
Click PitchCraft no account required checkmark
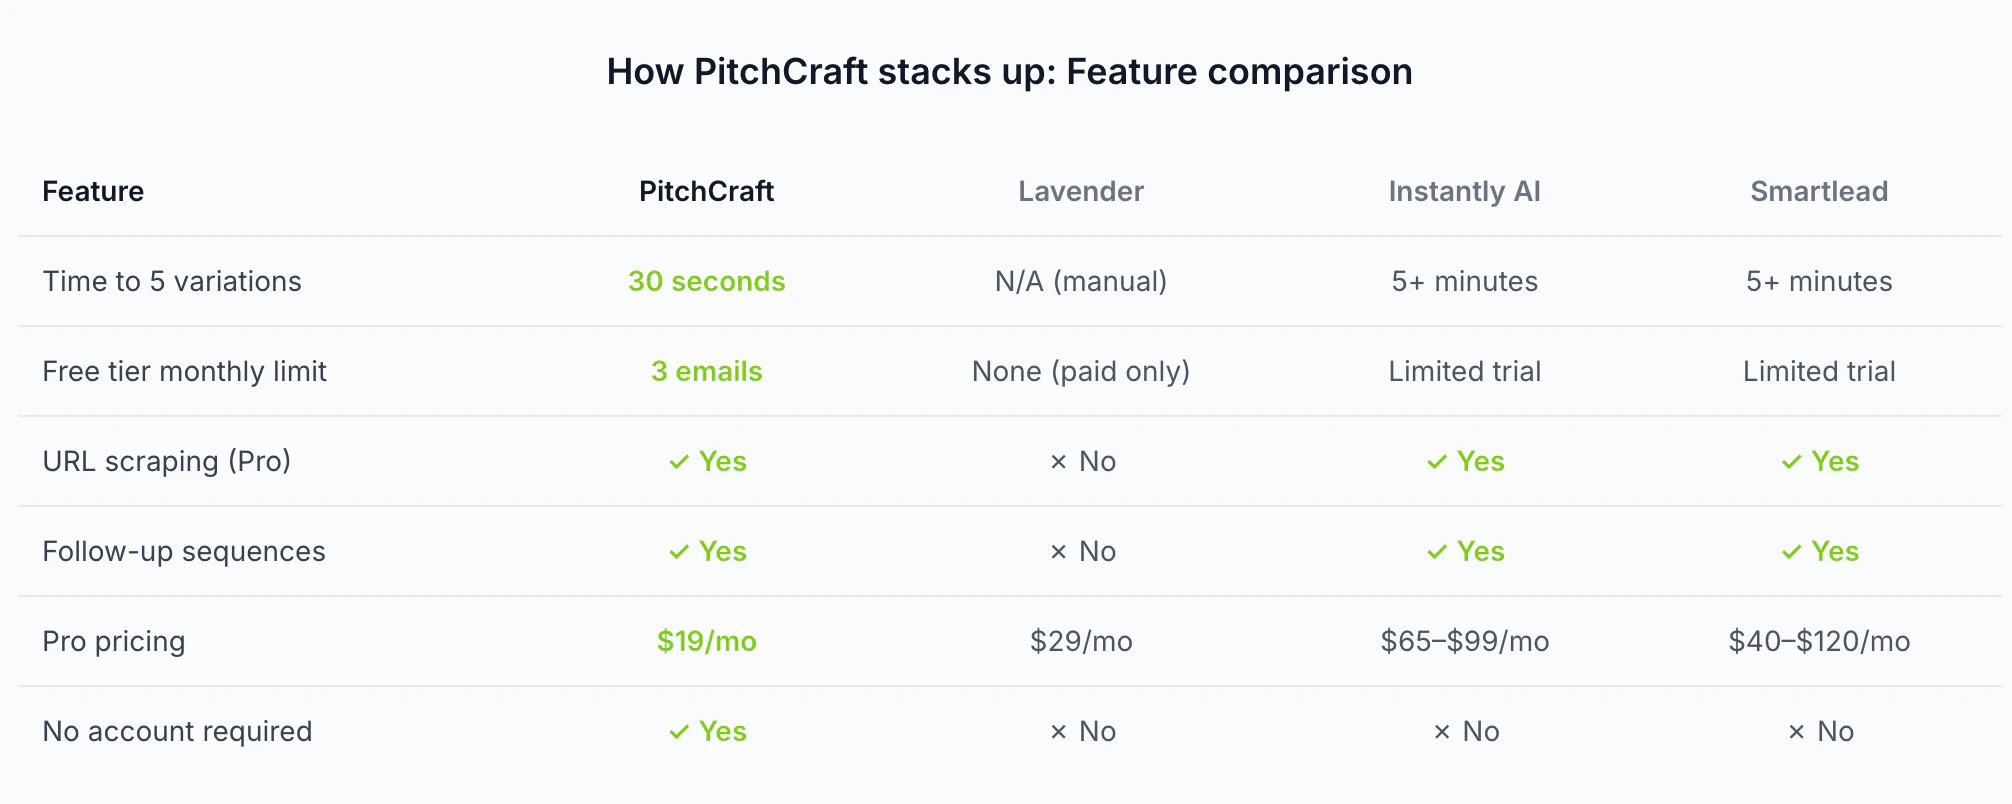679,732
